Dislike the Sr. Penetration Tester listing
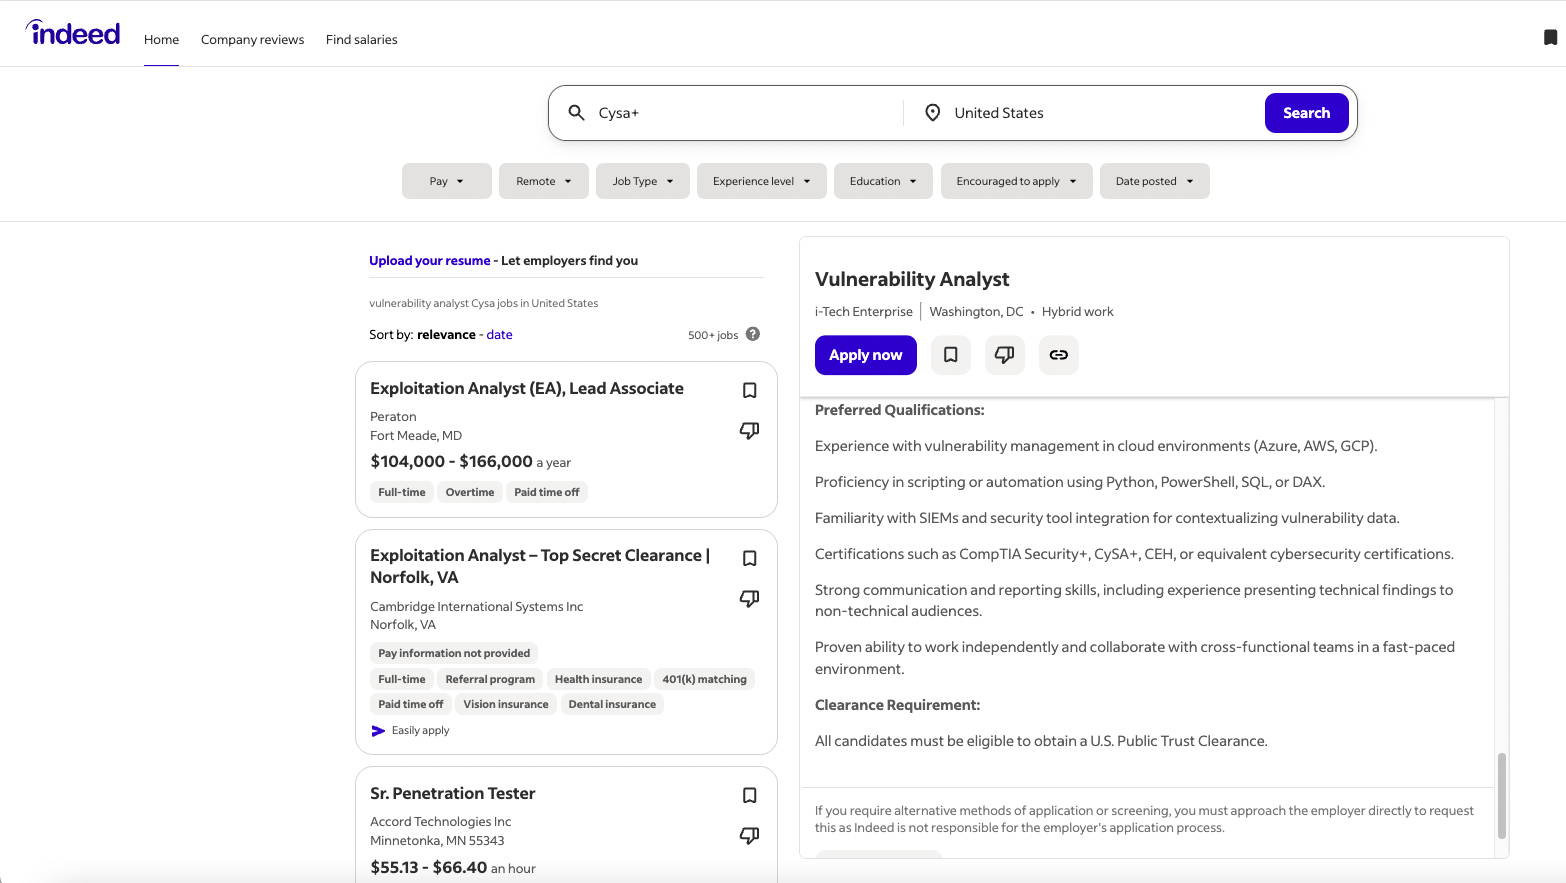Screen dimensions: 1566x883 tap(749, 835)
